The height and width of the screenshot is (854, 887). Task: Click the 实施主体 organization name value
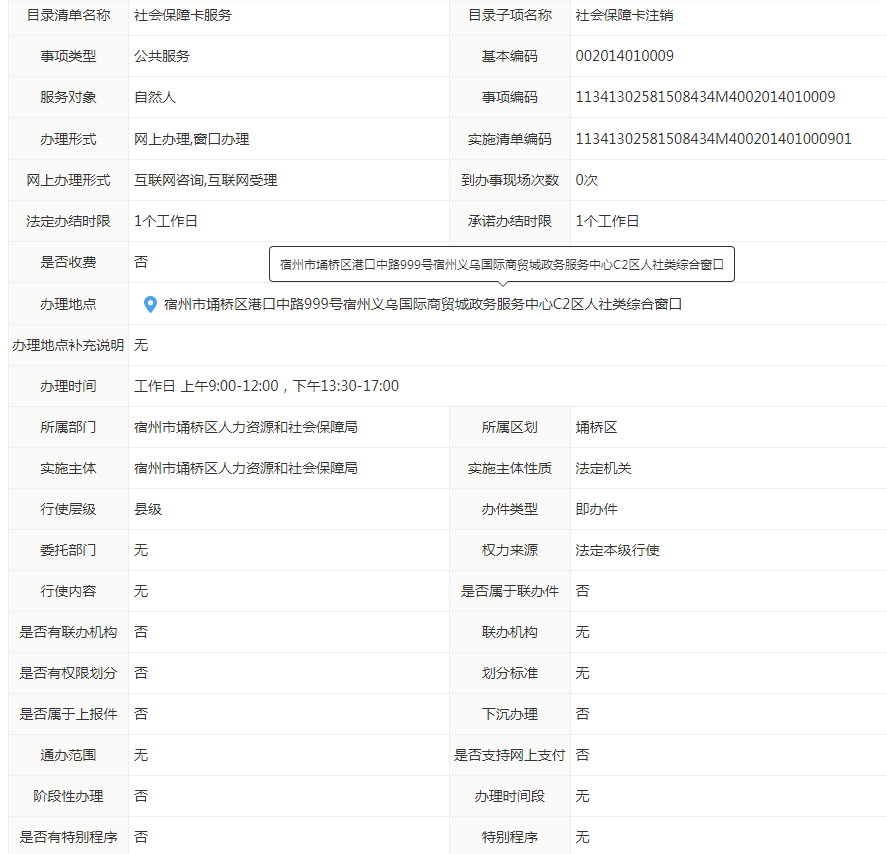246,468
